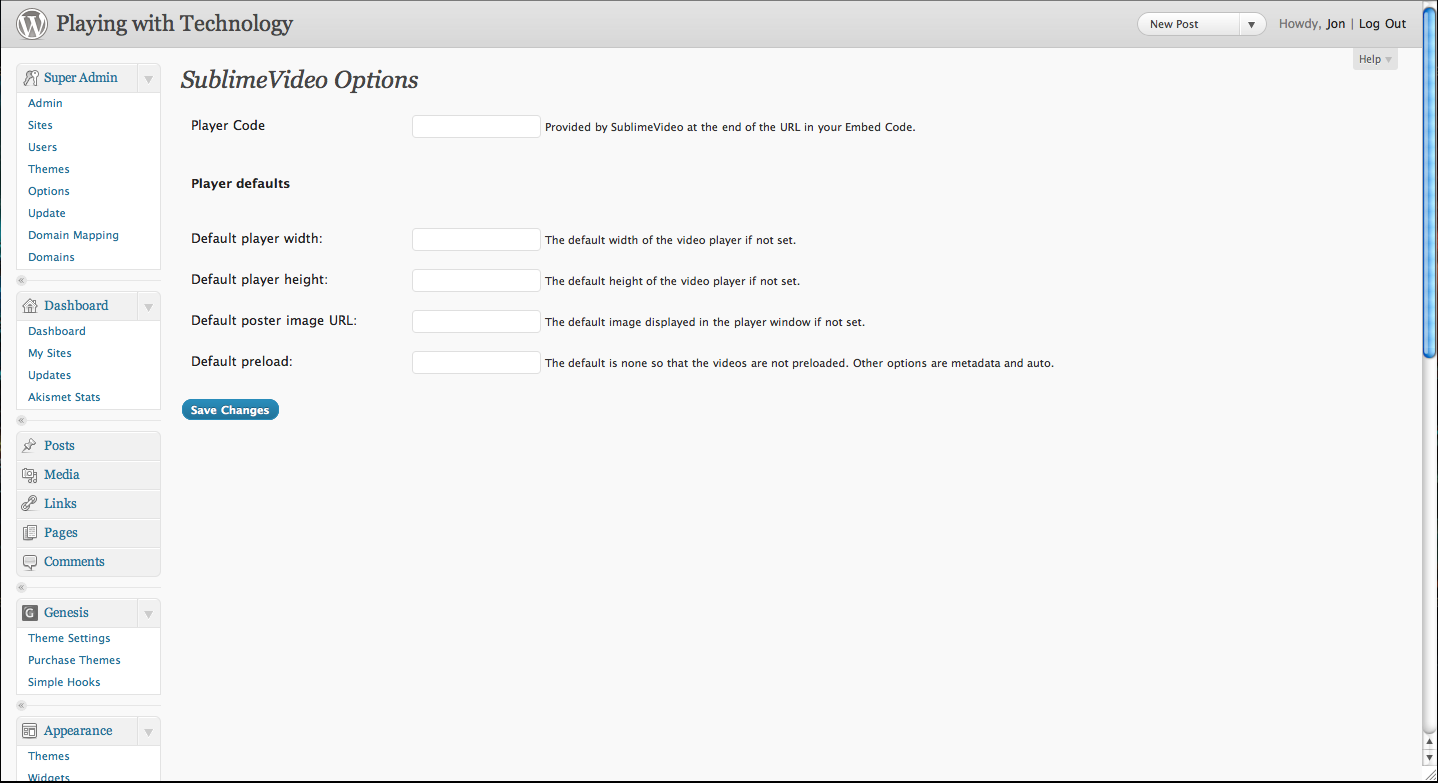Collapse sidebar using arrow below Super Admin section
Screen dimensions: 1438x783
coord(21,280)
